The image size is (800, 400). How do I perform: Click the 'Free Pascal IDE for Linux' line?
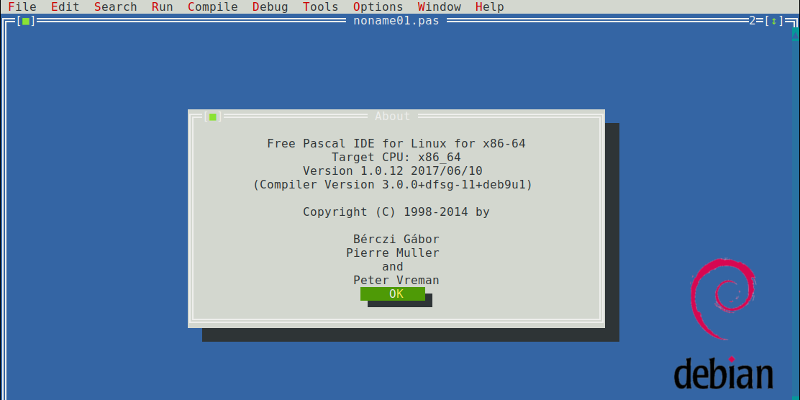[396, 144]
